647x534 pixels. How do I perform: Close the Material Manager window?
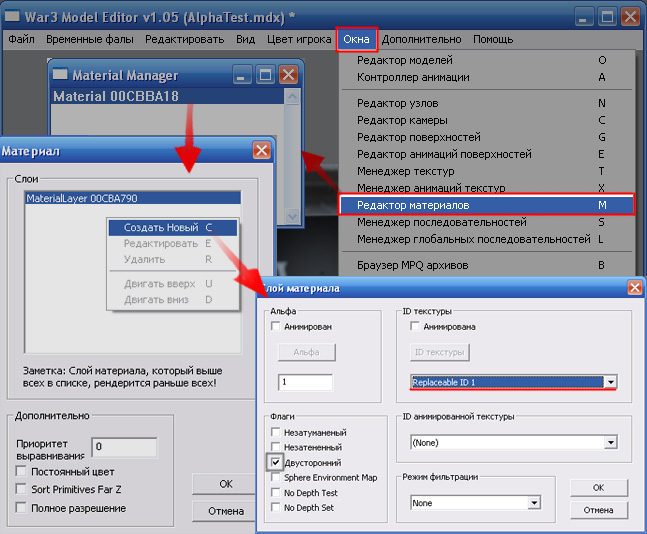tap(288, 75)
